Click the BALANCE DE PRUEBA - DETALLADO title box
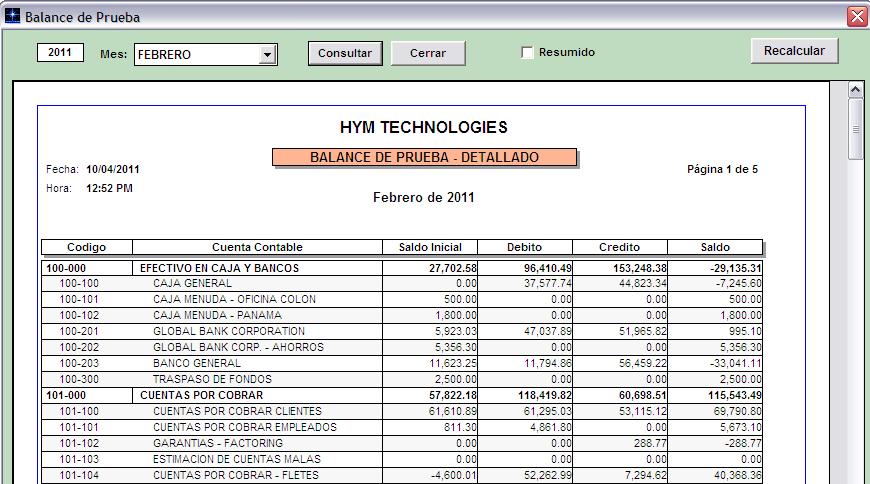This screenshot has width=870, height=484. 424,157
